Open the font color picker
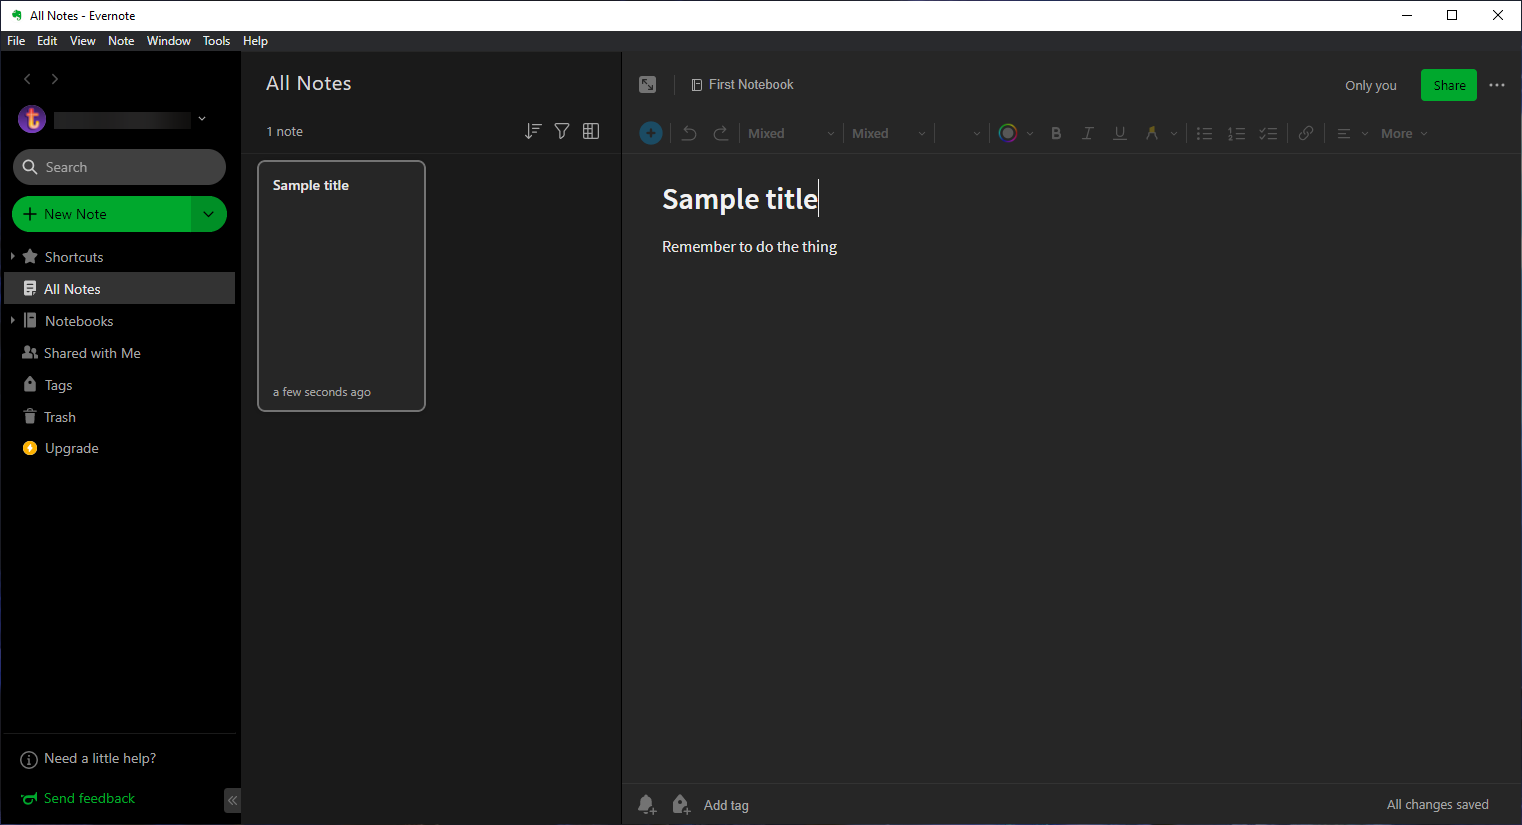This screenshot has height=825, width=1522. point(1009,133)
